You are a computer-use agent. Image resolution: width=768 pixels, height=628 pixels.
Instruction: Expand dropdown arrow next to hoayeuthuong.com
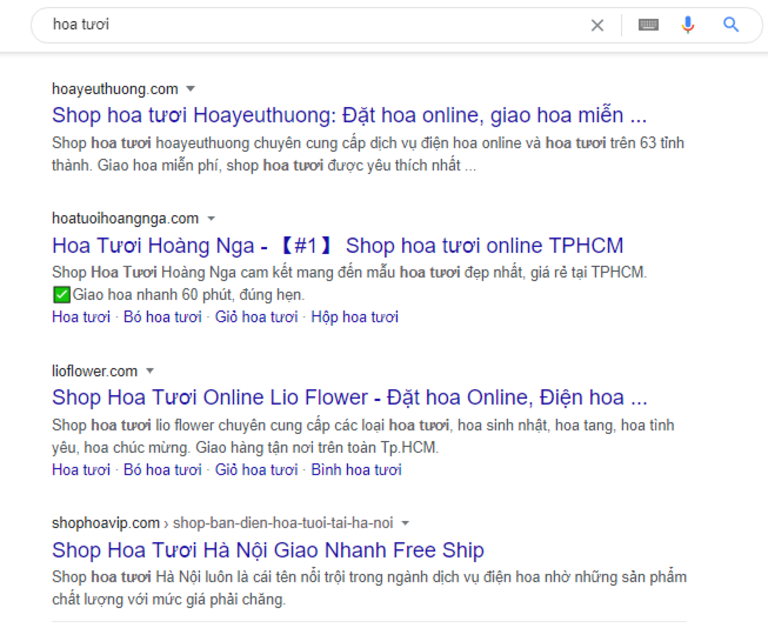pyautogui.click(x=190, y=89)
